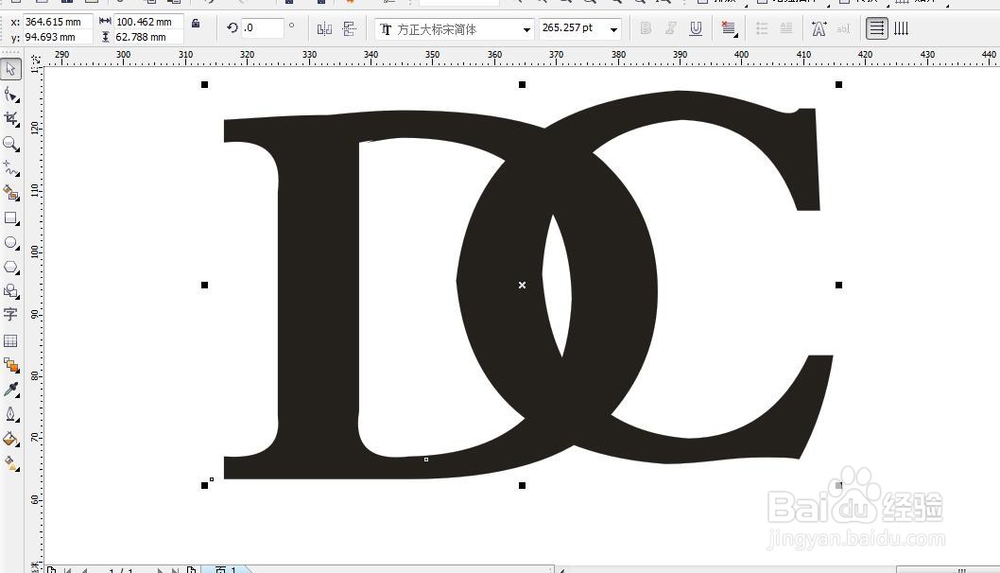Activate the Text tool 字

coord(10,314)
